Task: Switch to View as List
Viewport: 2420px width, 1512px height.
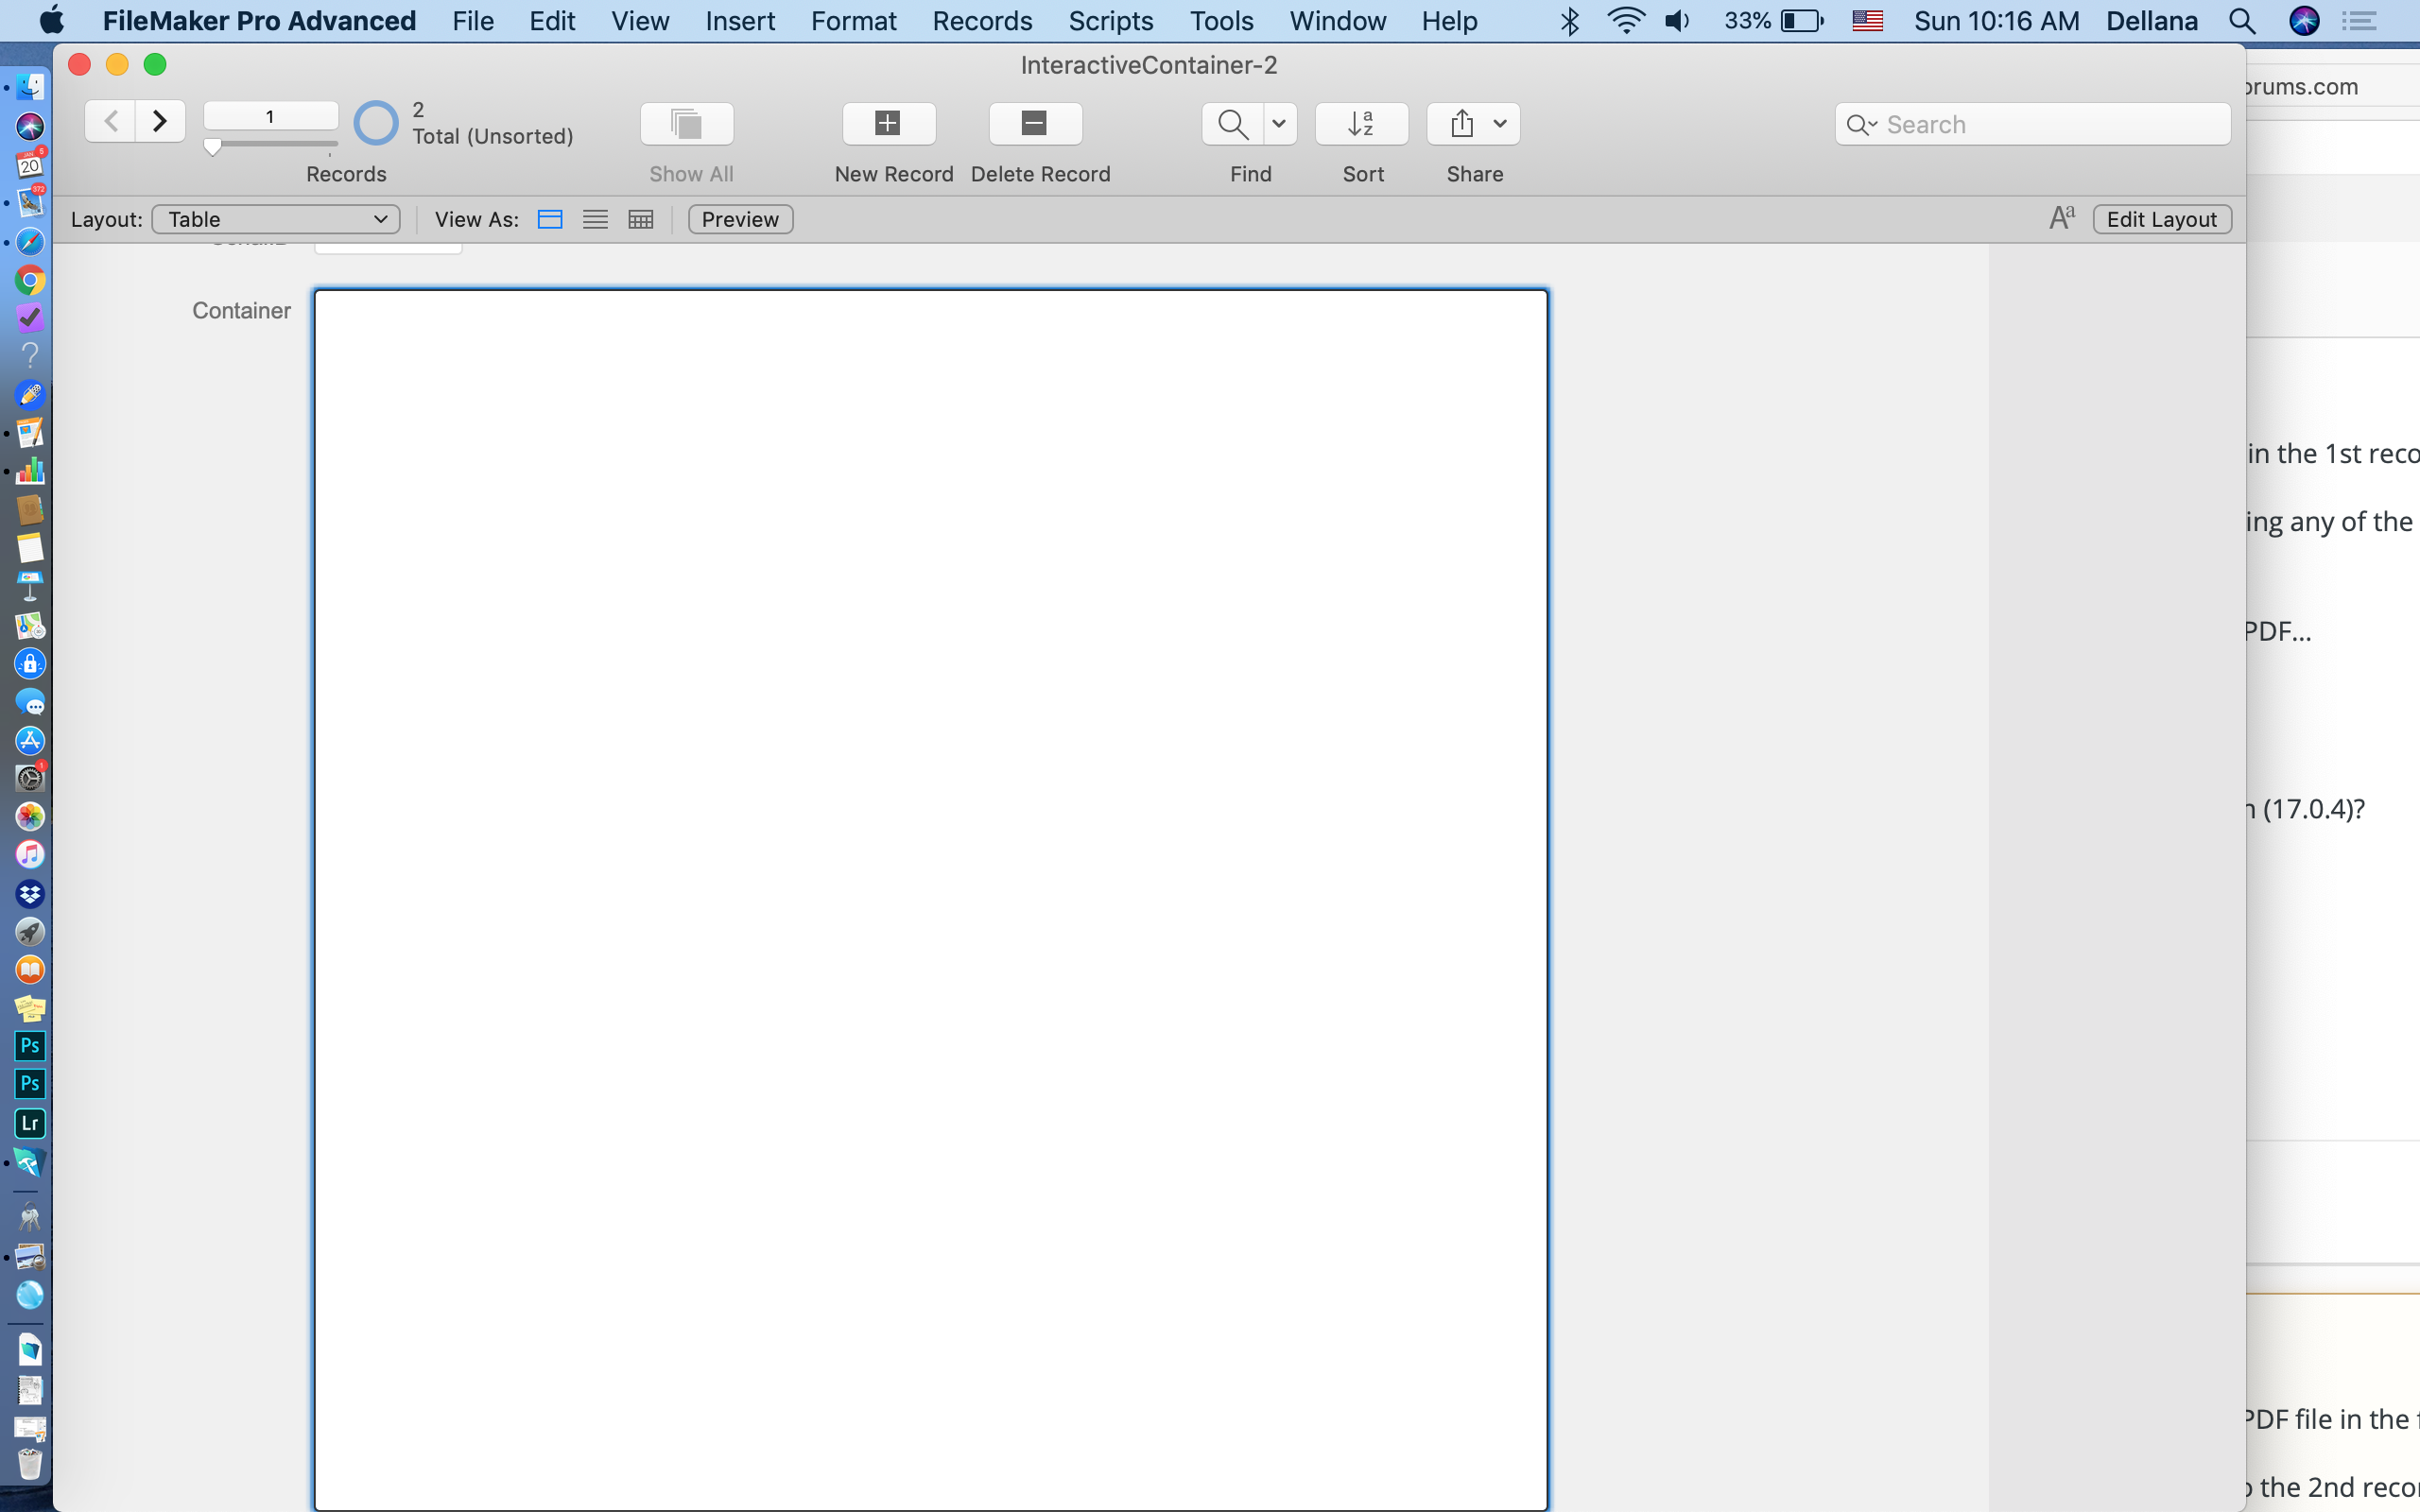Action: (595, 219)
